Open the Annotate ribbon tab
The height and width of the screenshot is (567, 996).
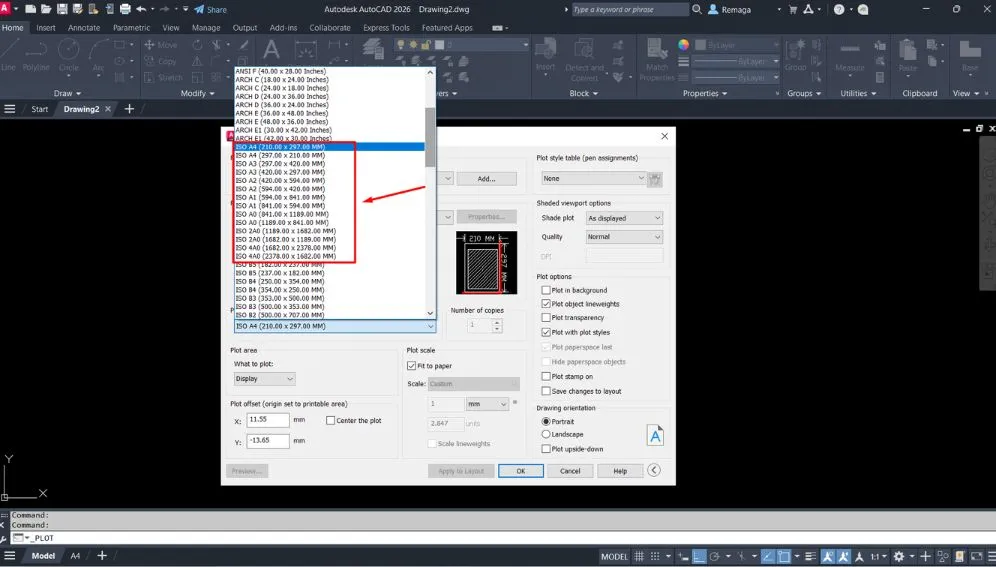84,28
